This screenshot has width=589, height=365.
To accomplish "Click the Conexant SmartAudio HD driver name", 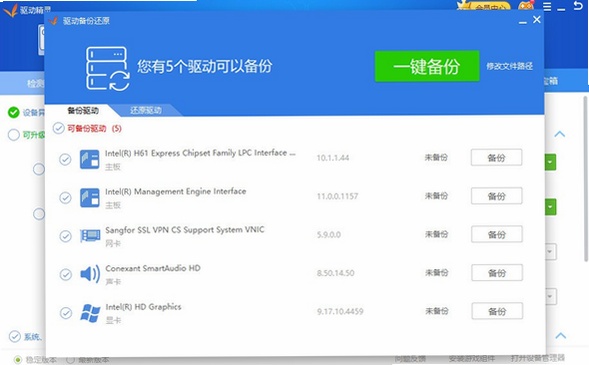I will 153,268.
